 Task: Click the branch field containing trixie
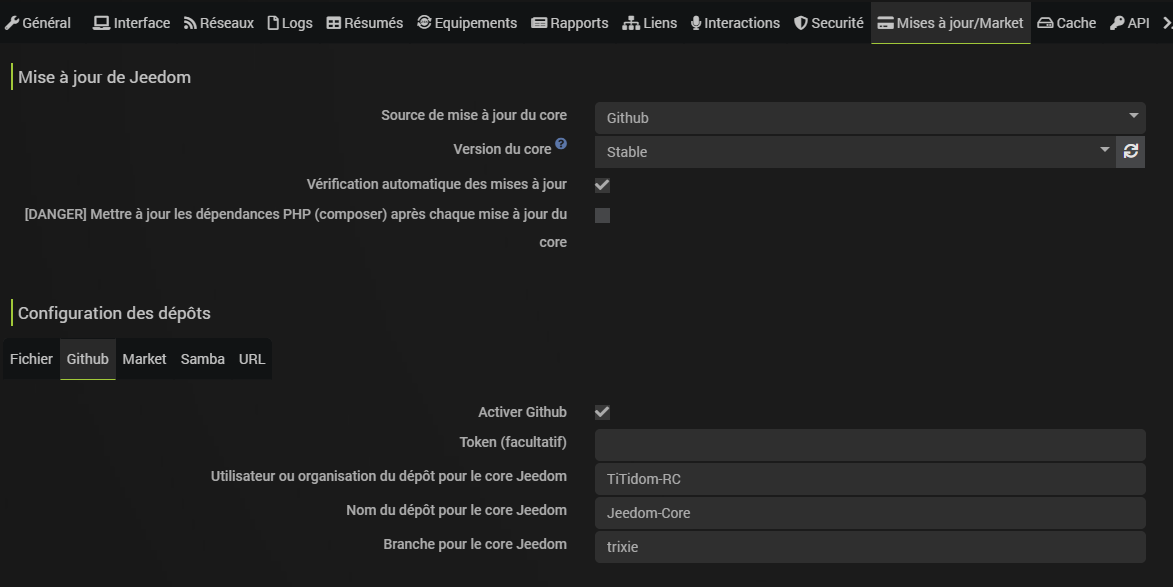click(869, 547)
